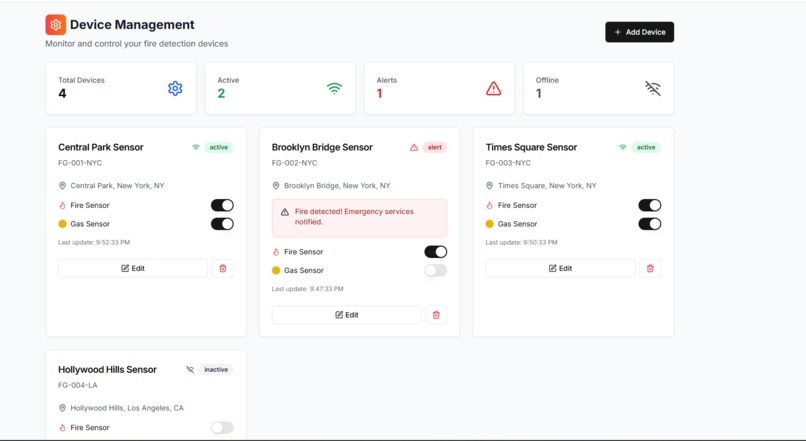Click wifi-off icon on Hollywood Hills Sensor
The image size is (806, 441).
click(190, 370)
